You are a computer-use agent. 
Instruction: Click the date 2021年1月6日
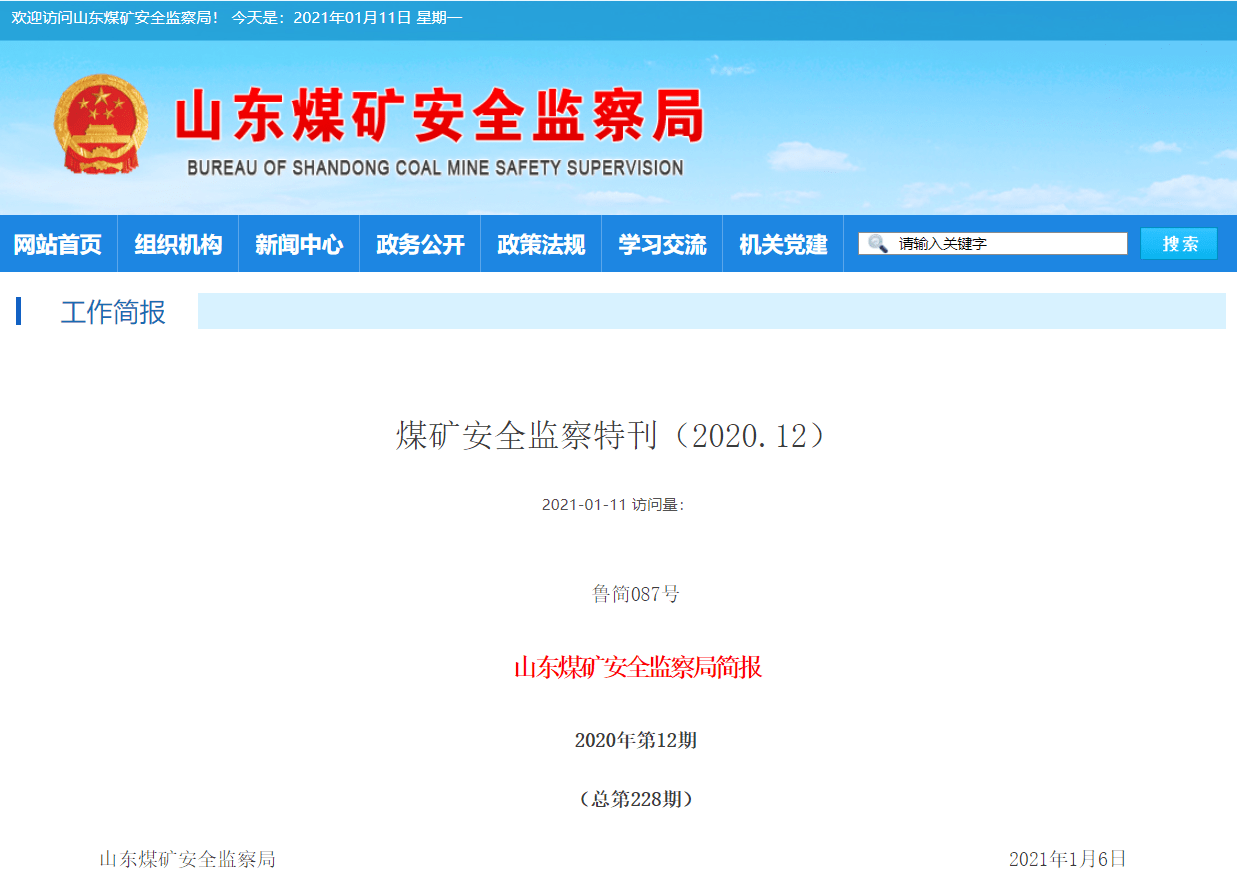(x=1068, y=859)
